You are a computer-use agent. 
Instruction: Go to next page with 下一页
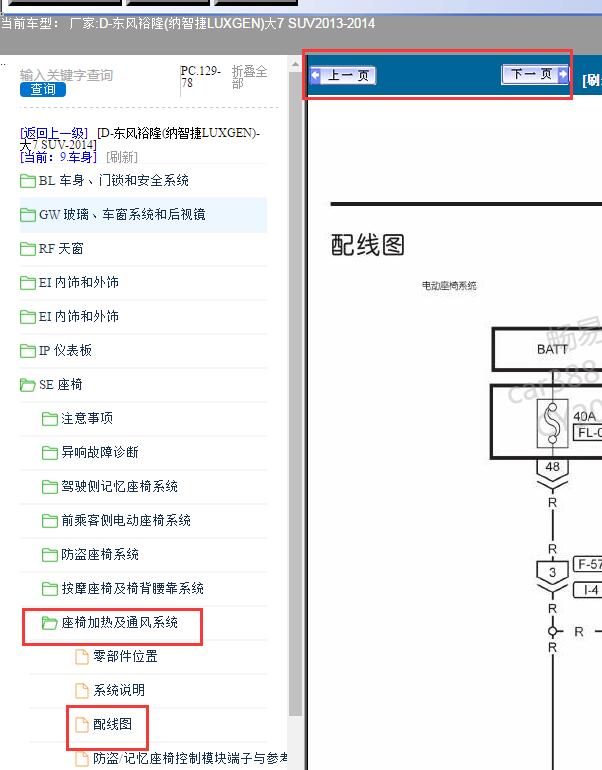click(535, 74)
